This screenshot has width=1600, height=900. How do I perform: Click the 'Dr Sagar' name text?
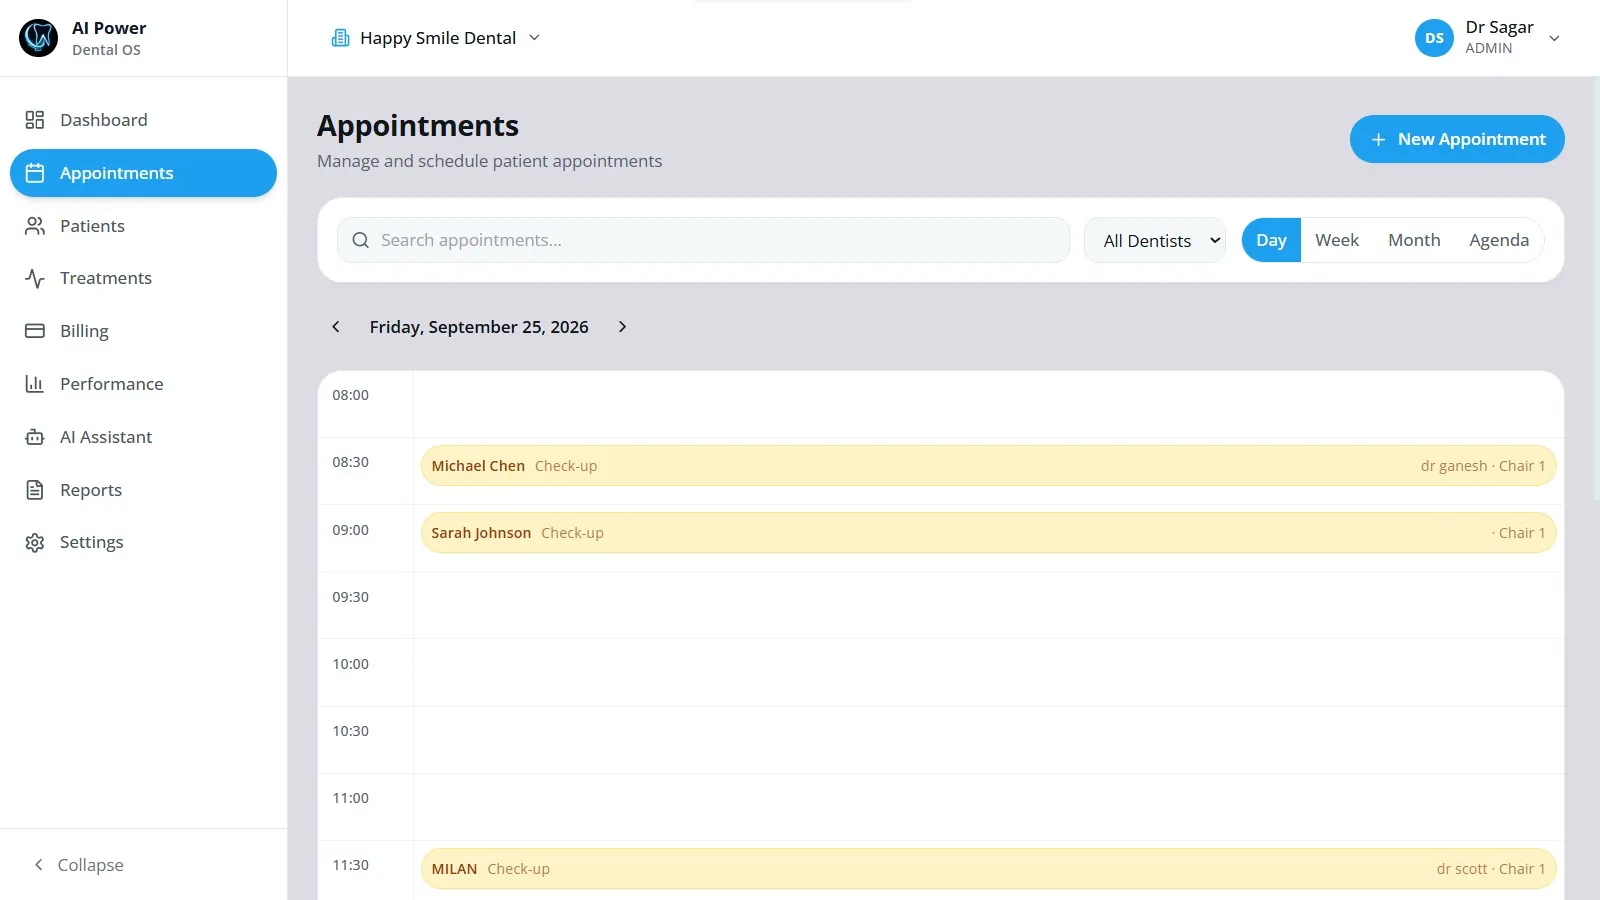pyautogui.click(x=1499, y=28)
